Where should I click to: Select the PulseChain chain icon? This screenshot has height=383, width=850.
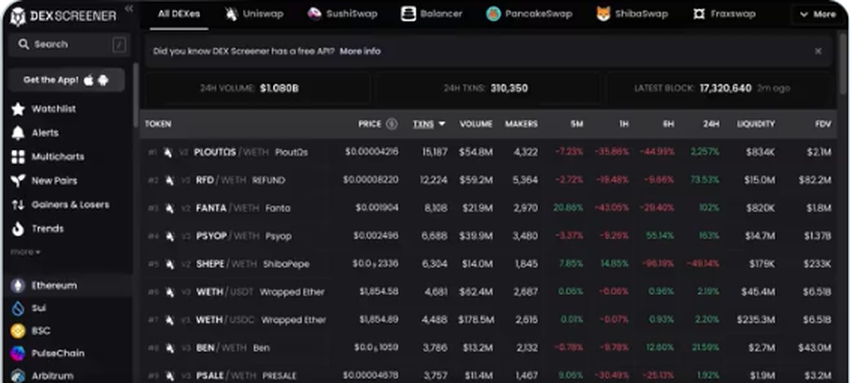(x=18, y=353)
